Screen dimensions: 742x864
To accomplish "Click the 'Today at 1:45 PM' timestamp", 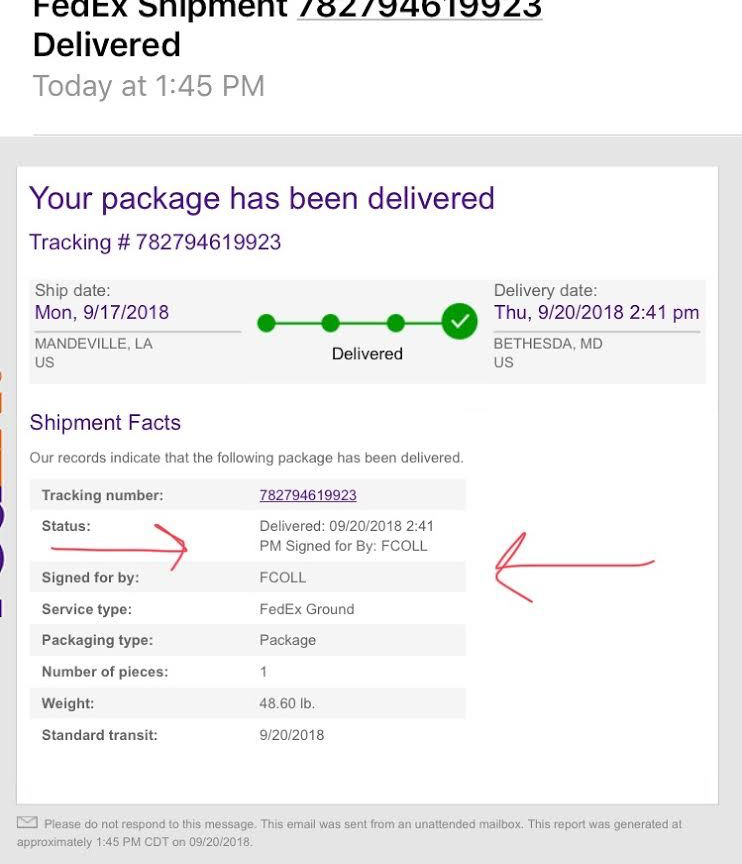I will [149, 86].
